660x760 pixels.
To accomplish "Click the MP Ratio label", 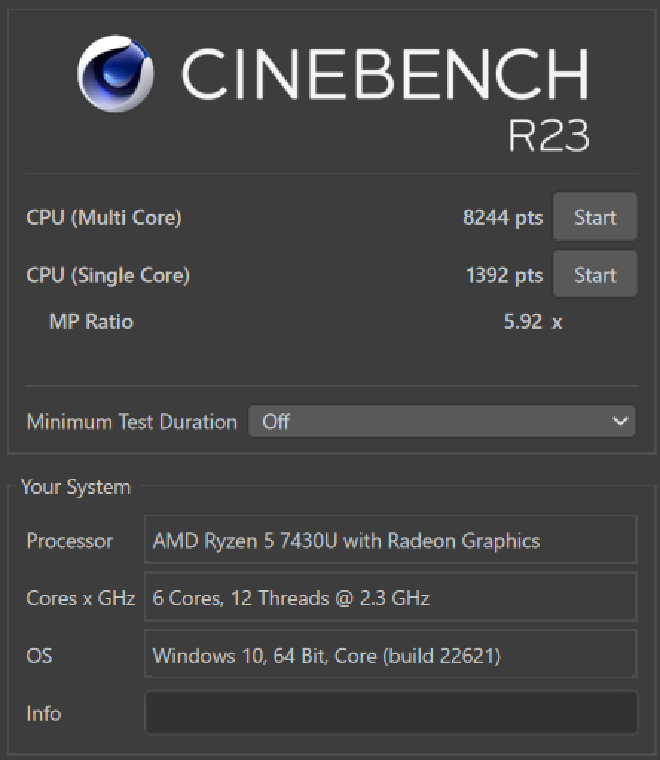I will click(91, 322).
